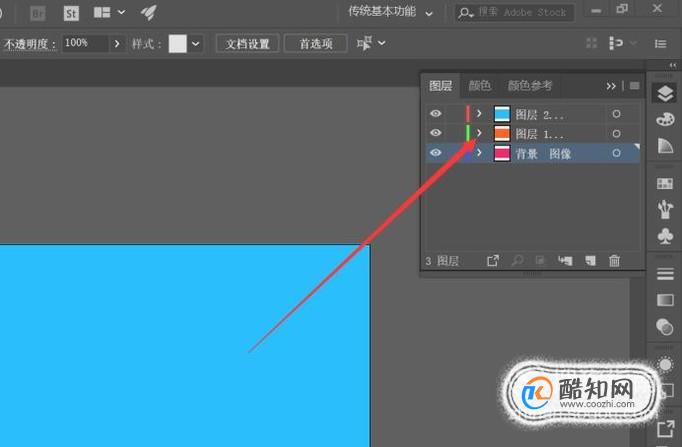Open Stroke panel dock icon
682x447 pixels.
coord(665,274)
